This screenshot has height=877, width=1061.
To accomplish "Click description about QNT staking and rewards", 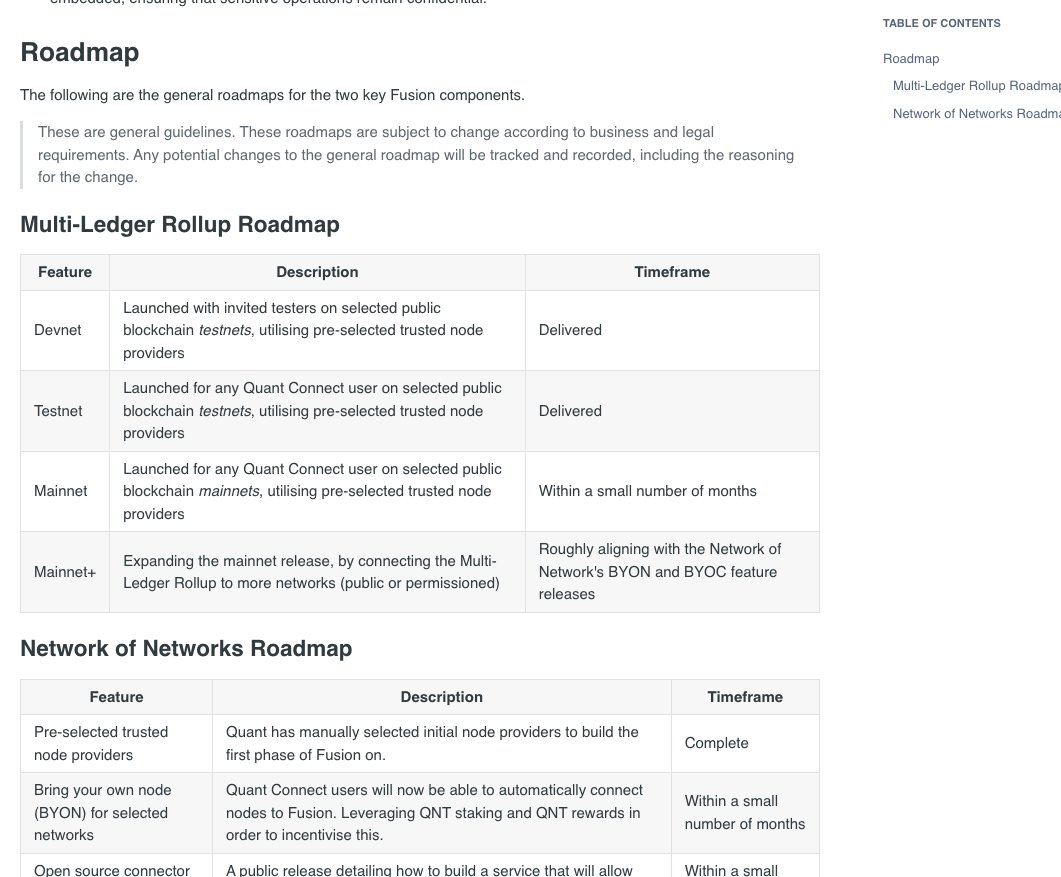I will click(x=442, y=813).
